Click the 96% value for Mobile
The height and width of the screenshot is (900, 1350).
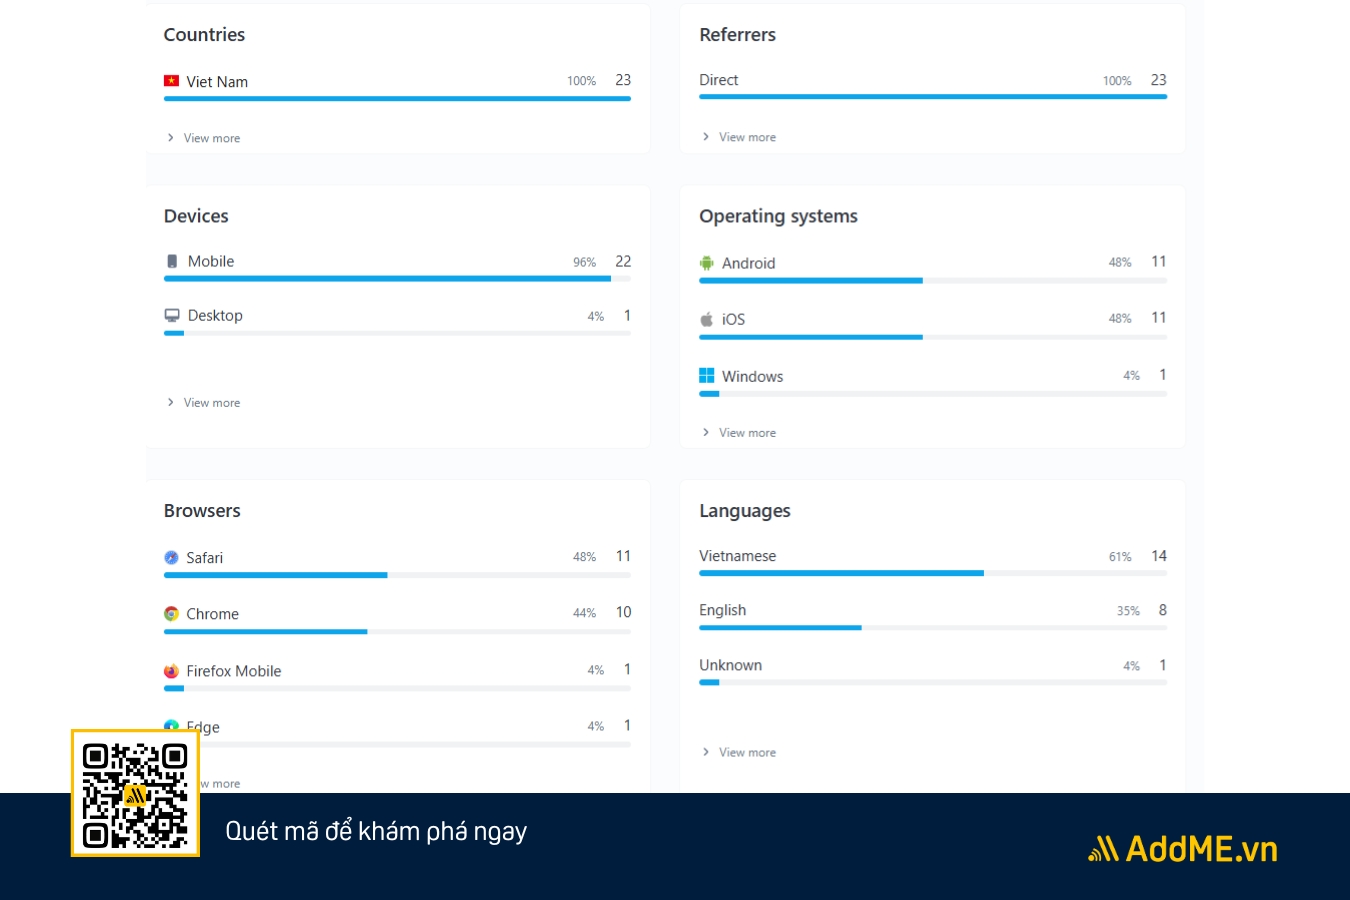(585, 262)
